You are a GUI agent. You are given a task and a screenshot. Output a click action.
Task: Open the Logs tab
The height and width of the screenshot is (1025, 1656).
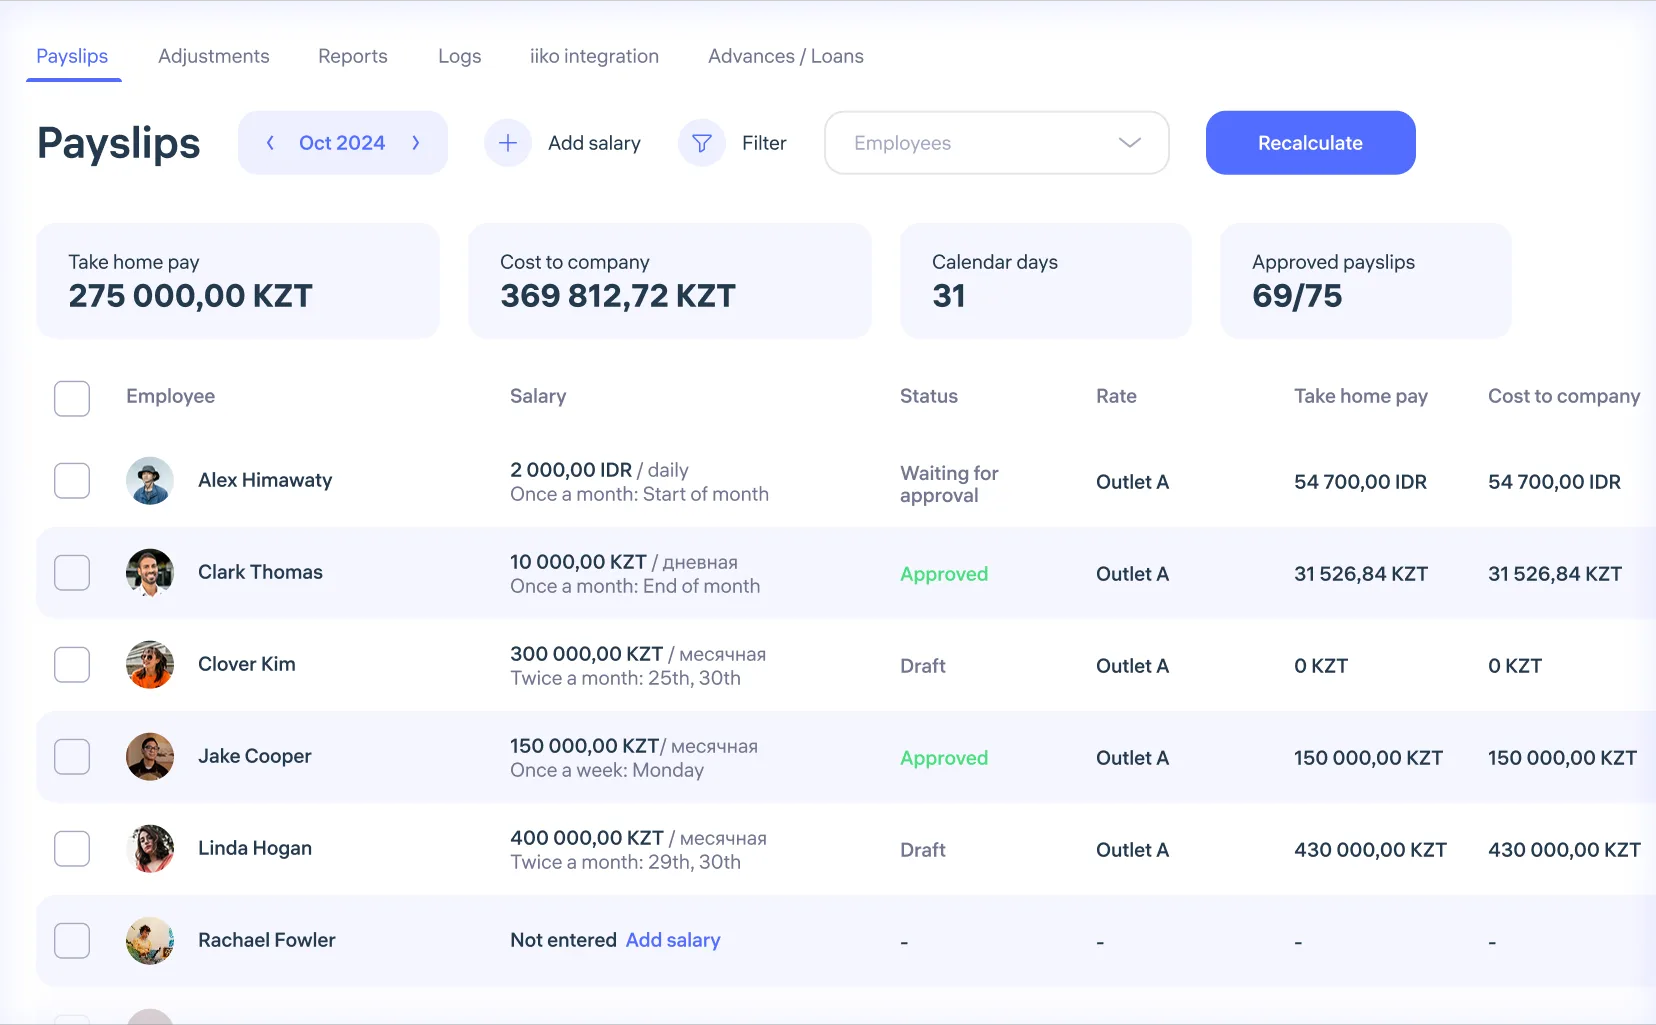(460, 56)
